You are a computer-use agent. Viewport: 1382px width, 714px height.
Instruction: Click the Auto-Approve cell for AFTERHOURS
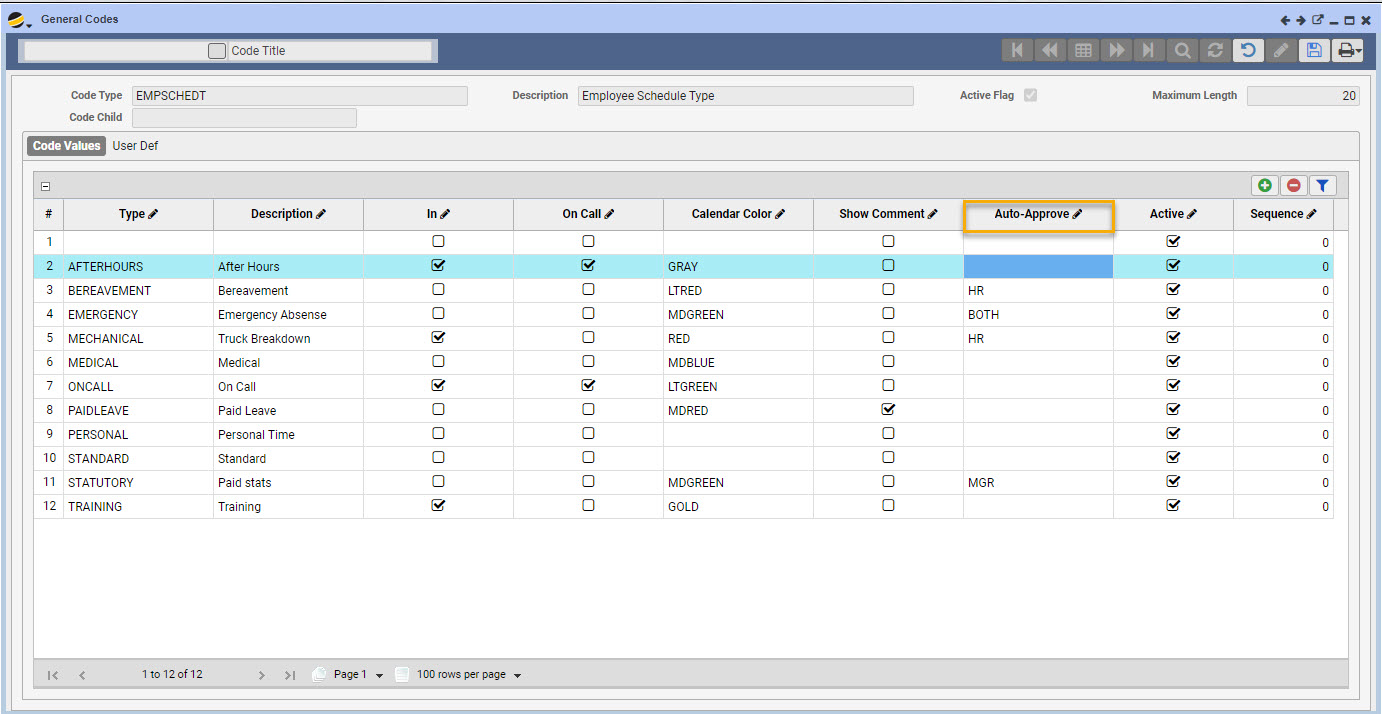[x=1037, y=267]
